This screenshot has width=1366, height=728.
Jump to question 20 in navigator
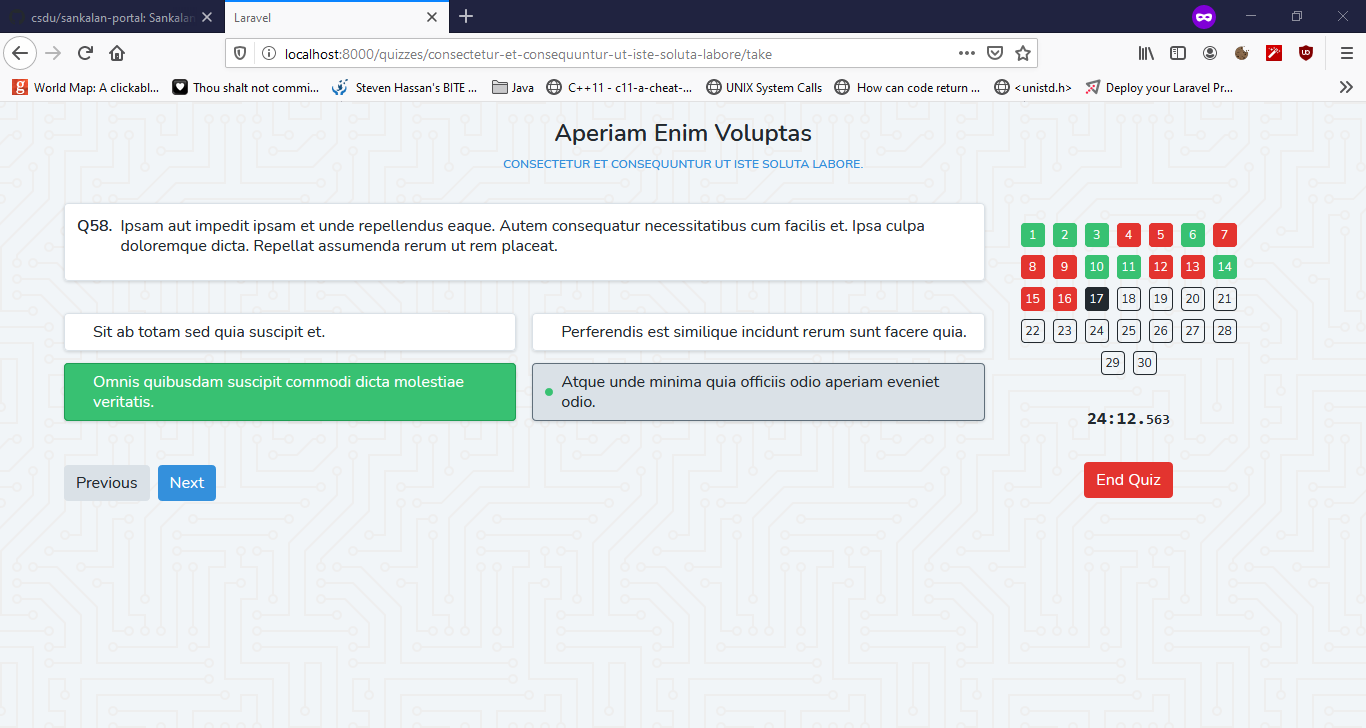(x=1193, y=299)
